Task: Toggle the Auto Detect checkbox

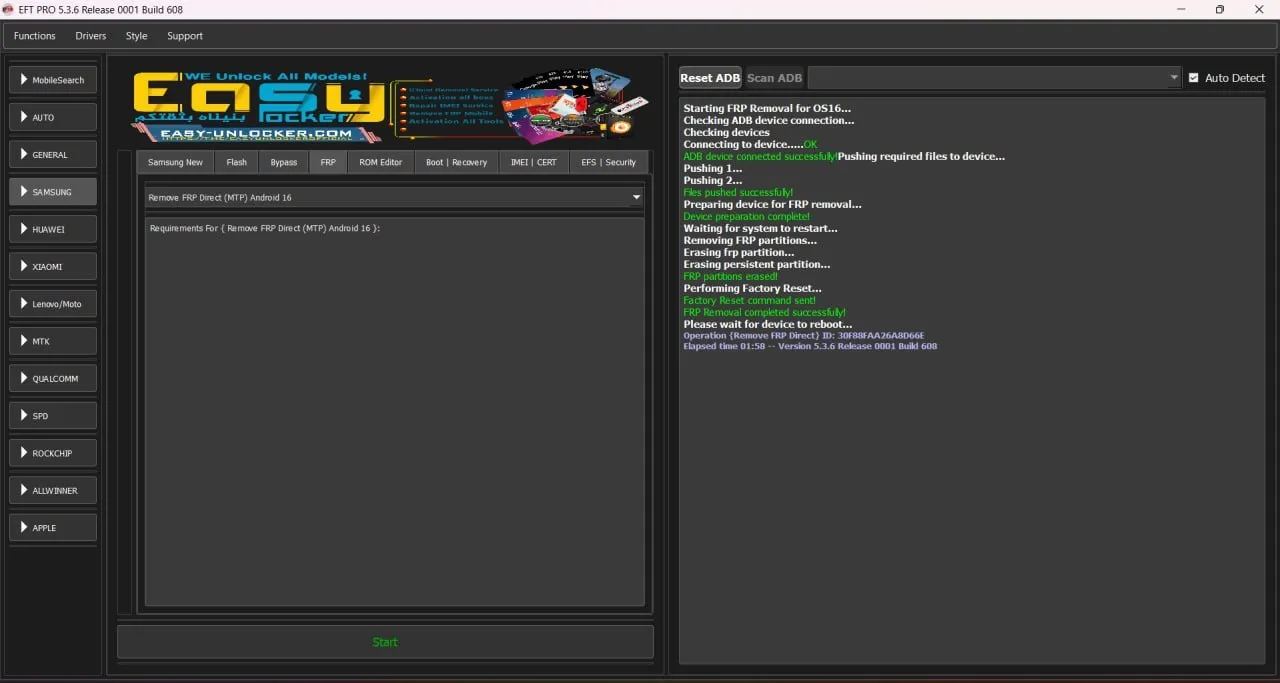Action: (x=1193, y=78)
